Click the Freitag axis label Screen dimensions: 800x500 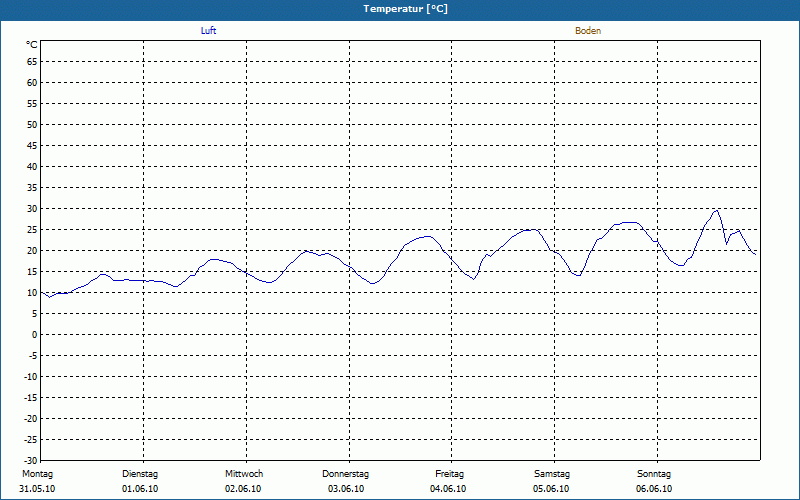click(449, 474)
